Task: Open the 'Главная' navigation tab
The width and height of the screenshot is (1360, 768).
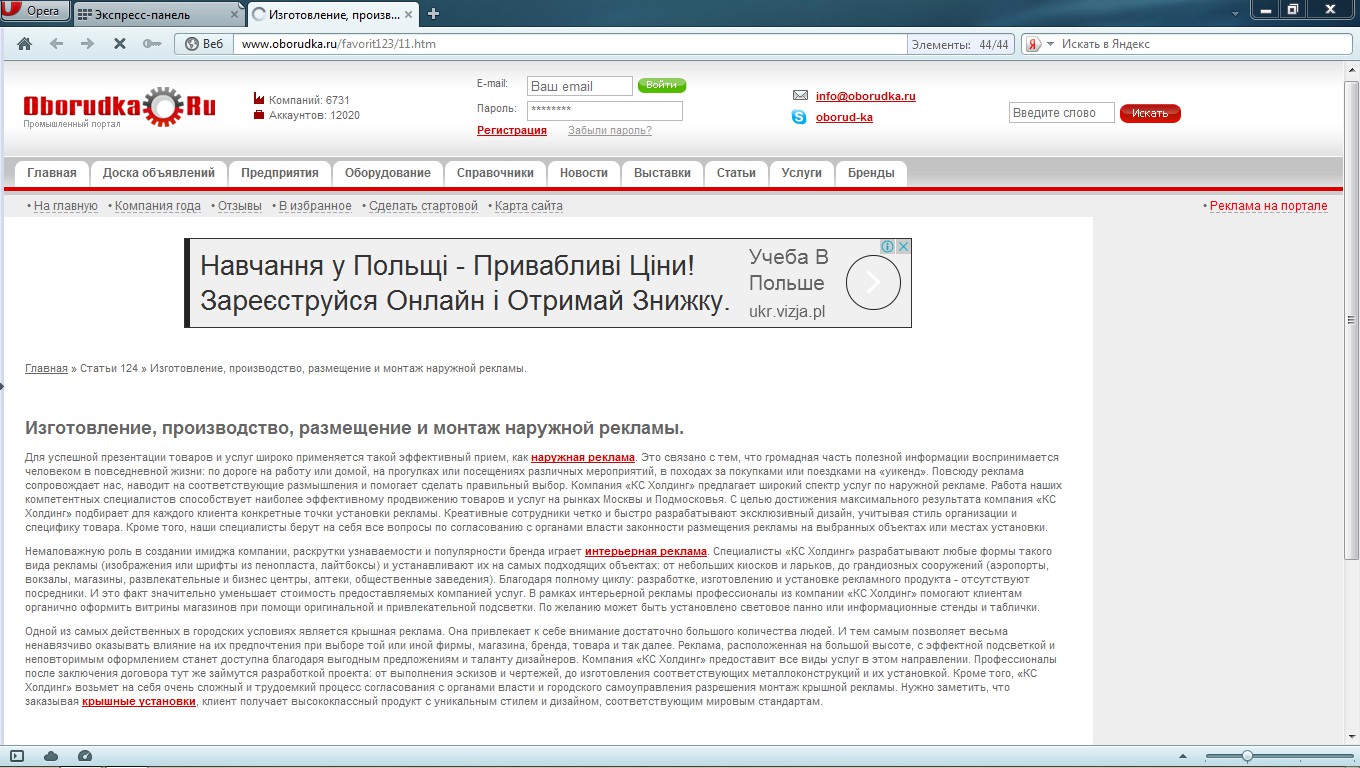Action: (x=52, y=173)
